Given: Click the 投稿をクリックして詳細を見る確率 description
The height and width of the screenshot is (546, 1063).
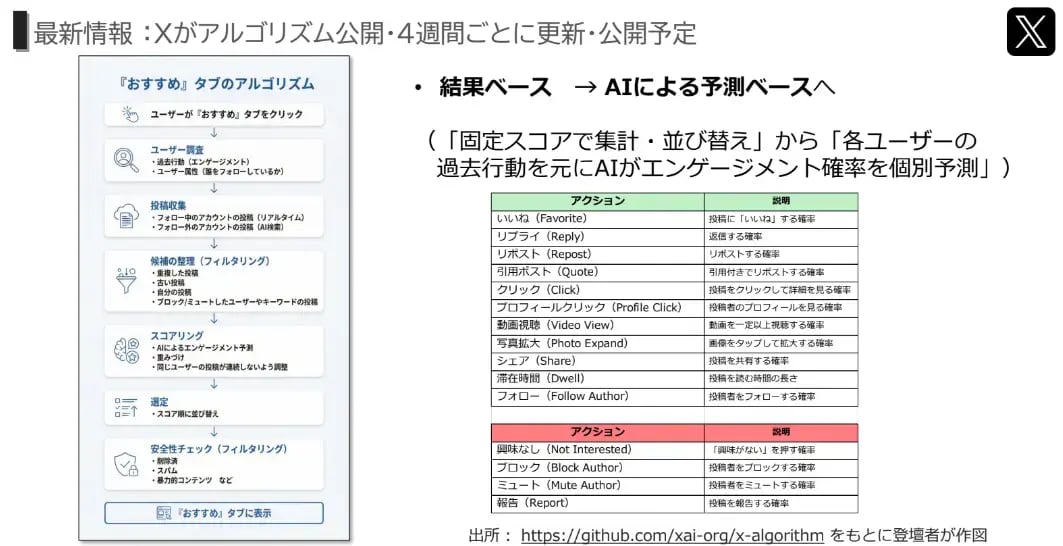Looking at the screenshot, I should [781, 290].
